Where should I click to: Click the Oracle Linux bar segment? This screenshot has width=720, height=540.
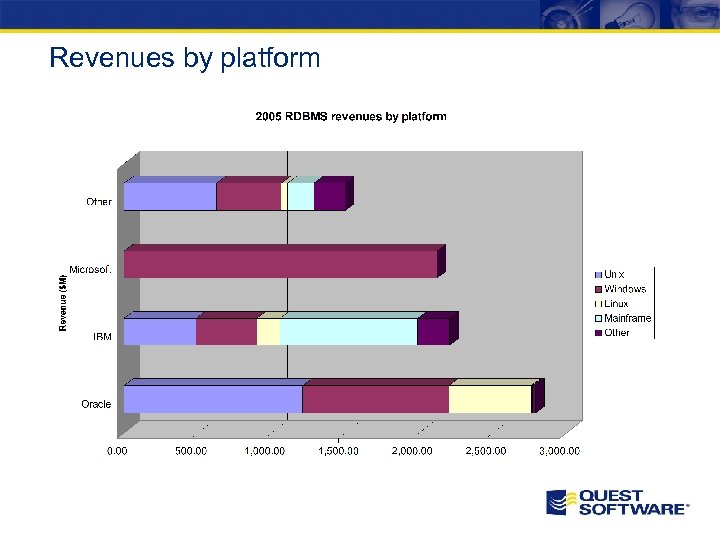[x=490, y=399]
